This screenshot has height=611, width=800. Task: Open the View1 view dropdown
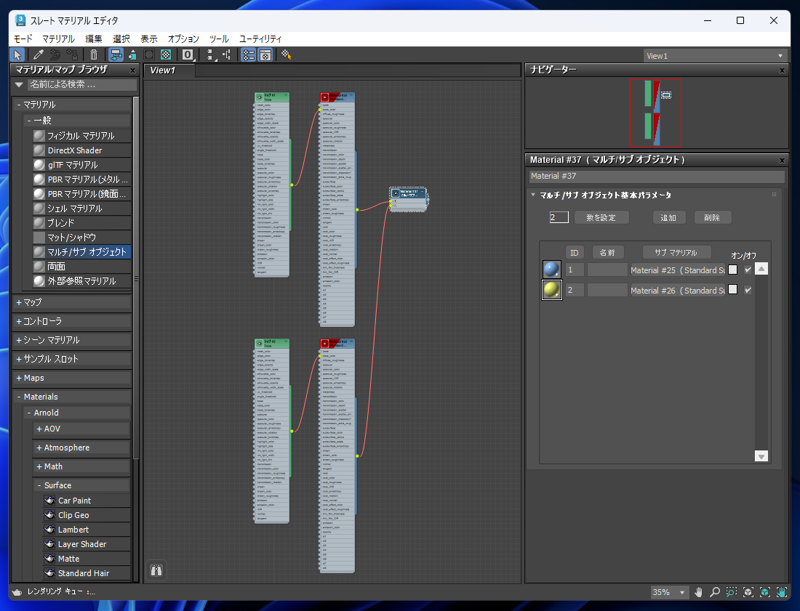click(714, 56)
